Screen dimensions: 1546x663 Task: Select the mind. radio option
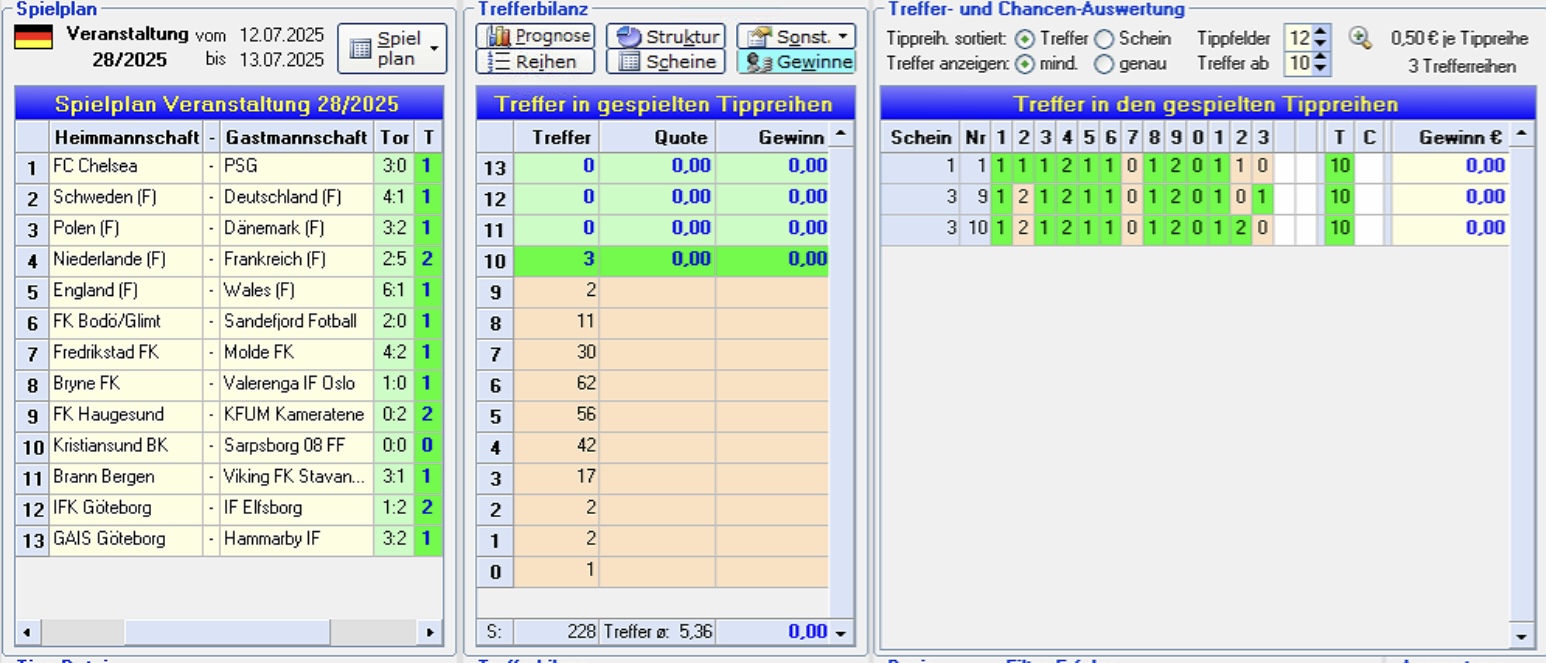coord(1024,64)
